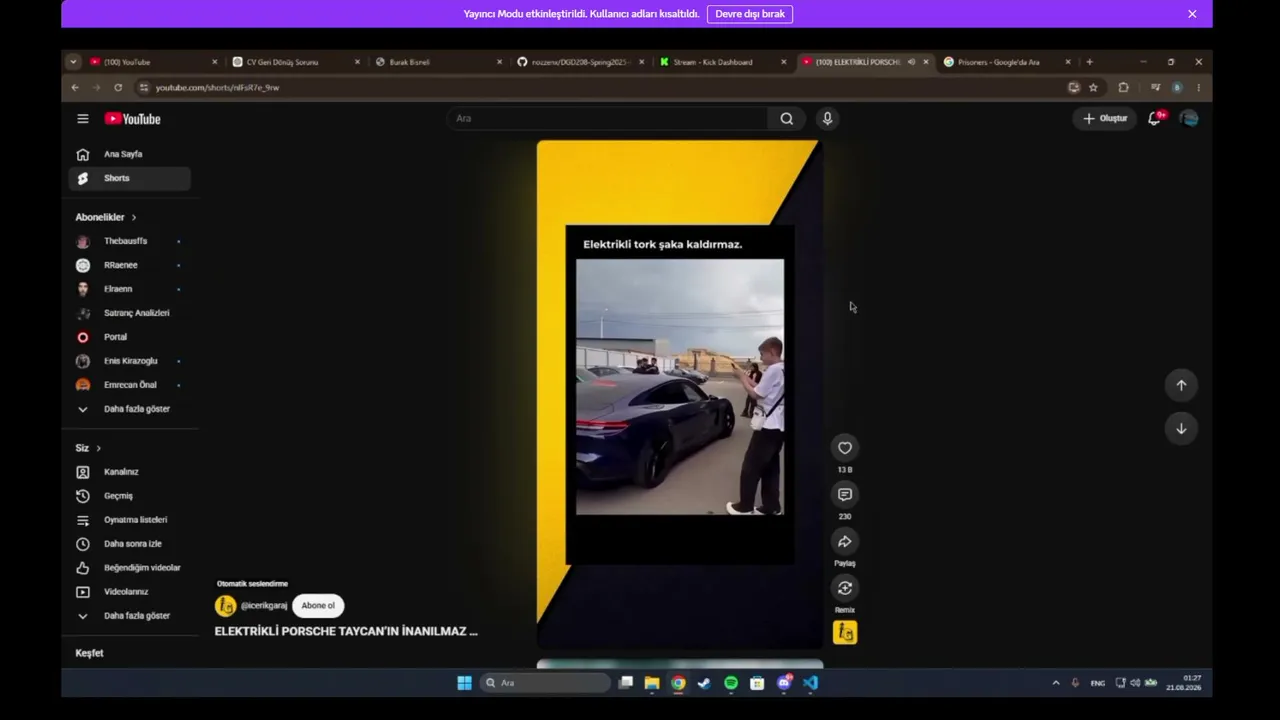Open Videolarınız in the sidebar
Viewport: 1280px width, 720px height.
tap(130, 592)
